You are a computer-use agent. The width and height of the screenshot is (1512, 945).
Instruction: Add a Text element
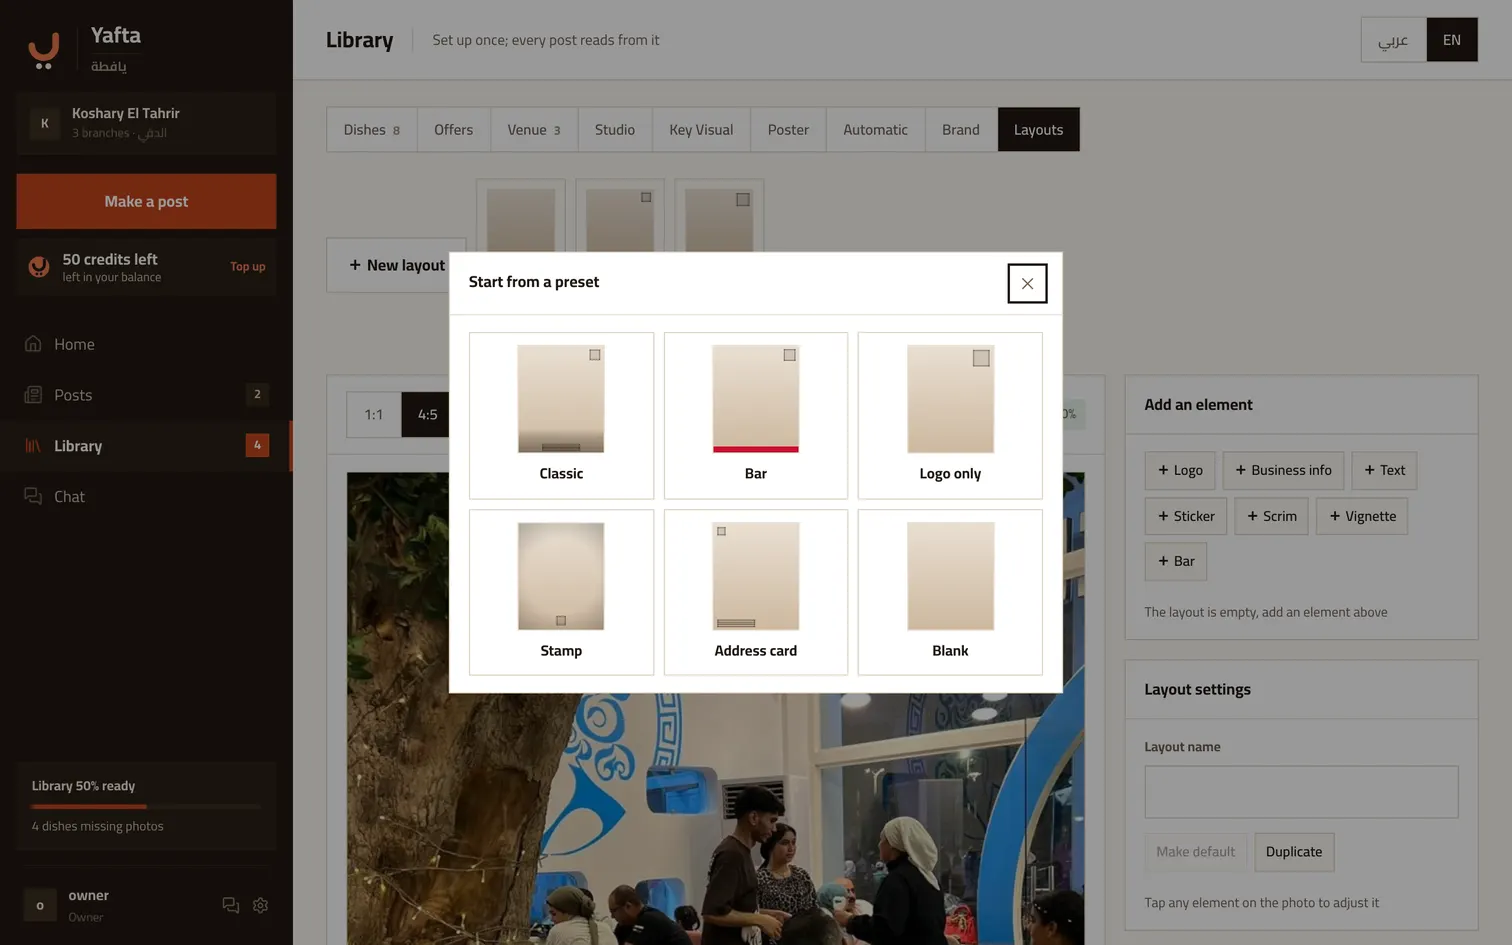point(1384,470)
